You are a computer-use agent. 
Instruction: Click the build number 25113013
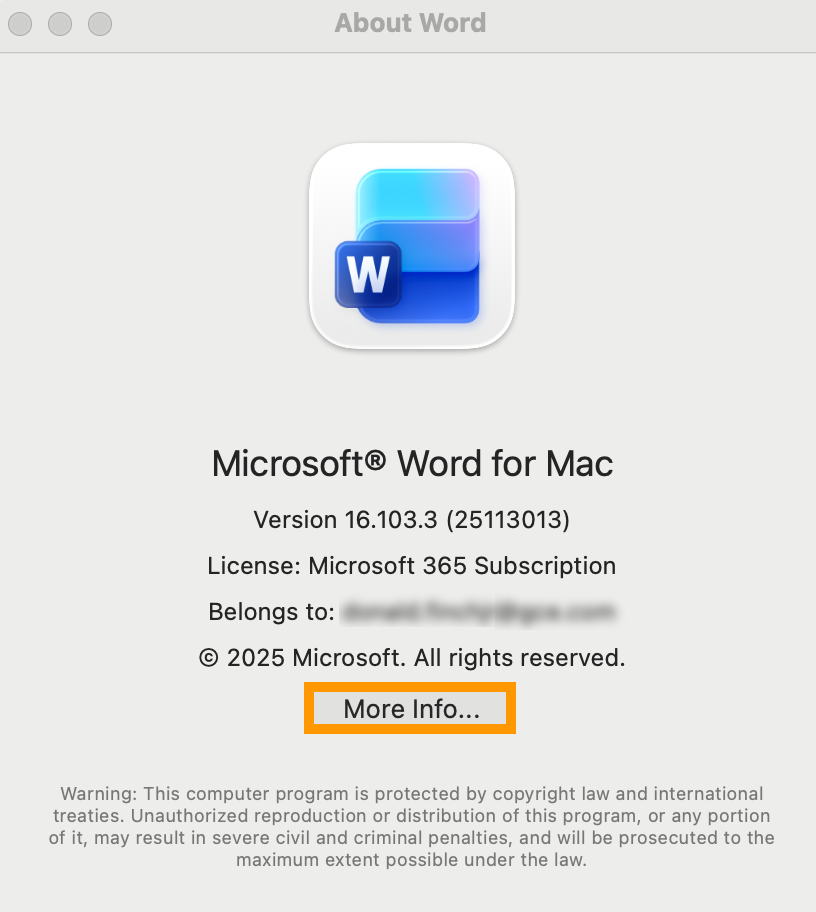pyautogui.click(x=508, y=519)
